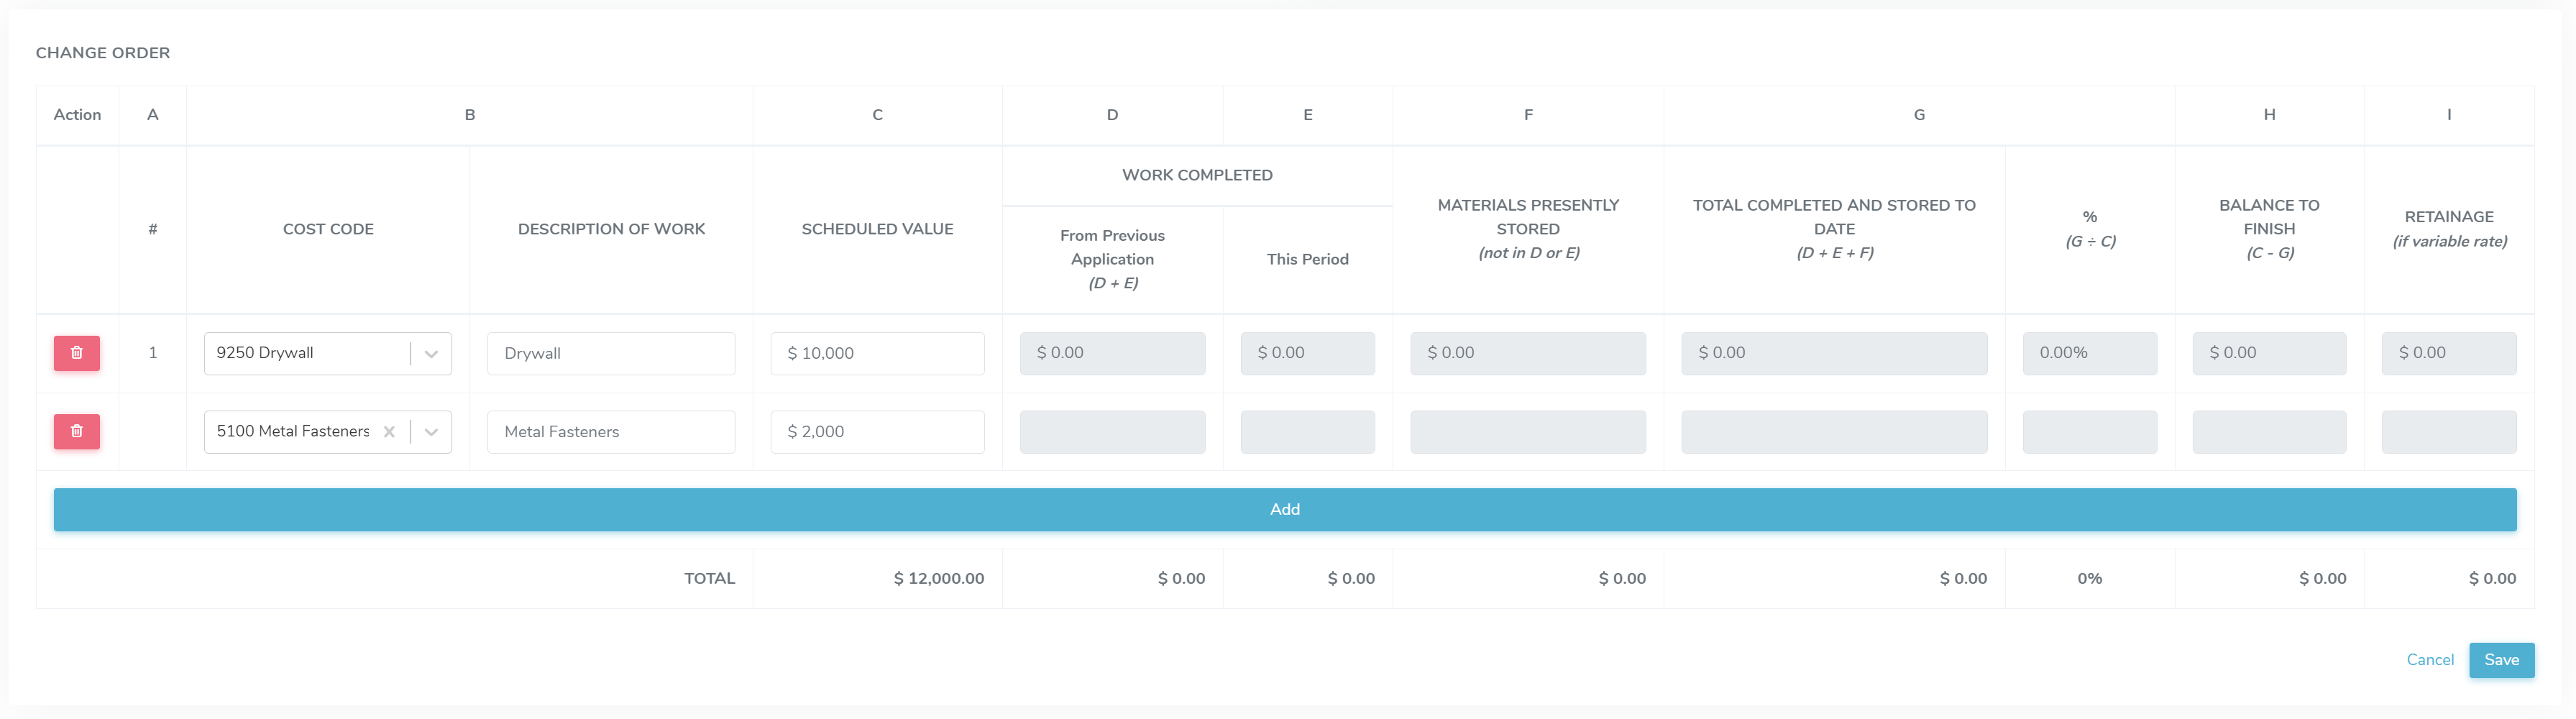The height and width of the screenshot is (719, 2576).
Task: Delete the Metal Fasteners row with trash icon
Action: (x=77, y=431)
